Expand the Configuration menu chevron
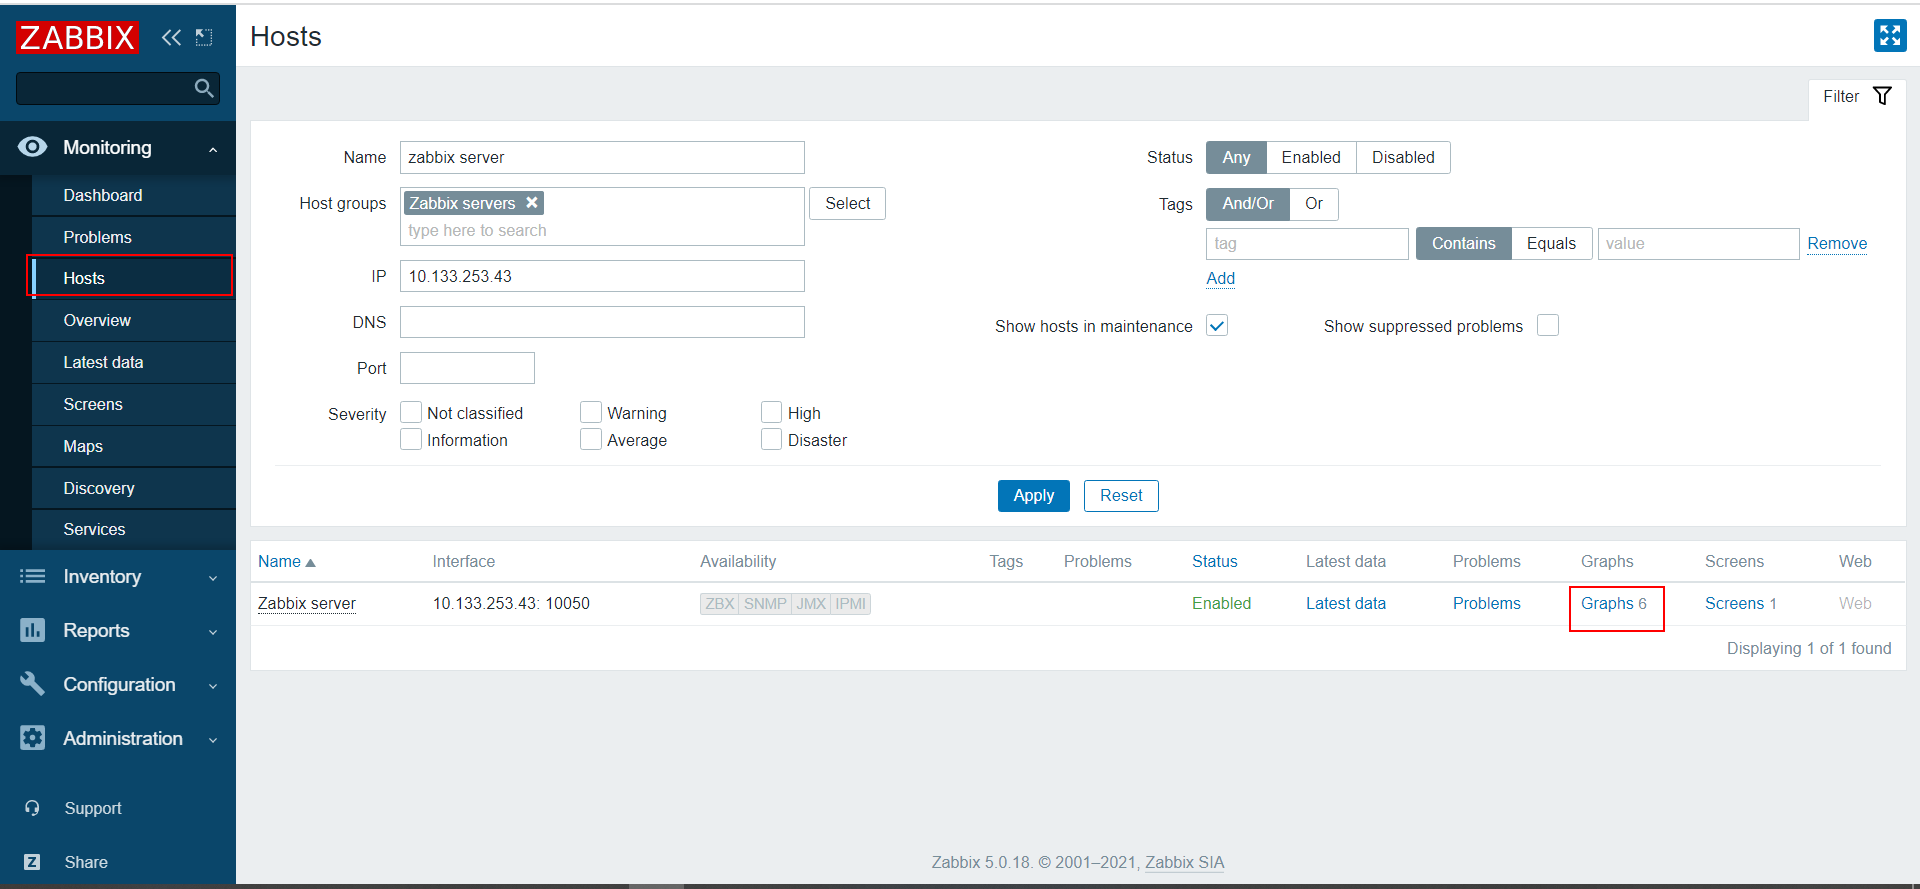Screen dimensions: 1920x889 pyautogui.click(x=213, y=686)
